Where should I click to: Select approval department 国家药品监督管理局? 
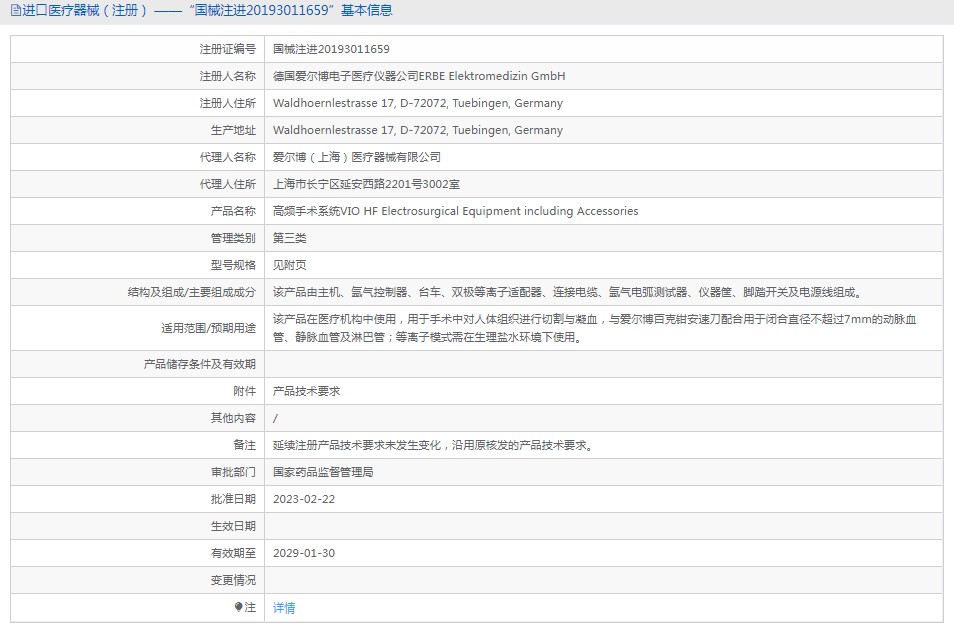(323, 472)
